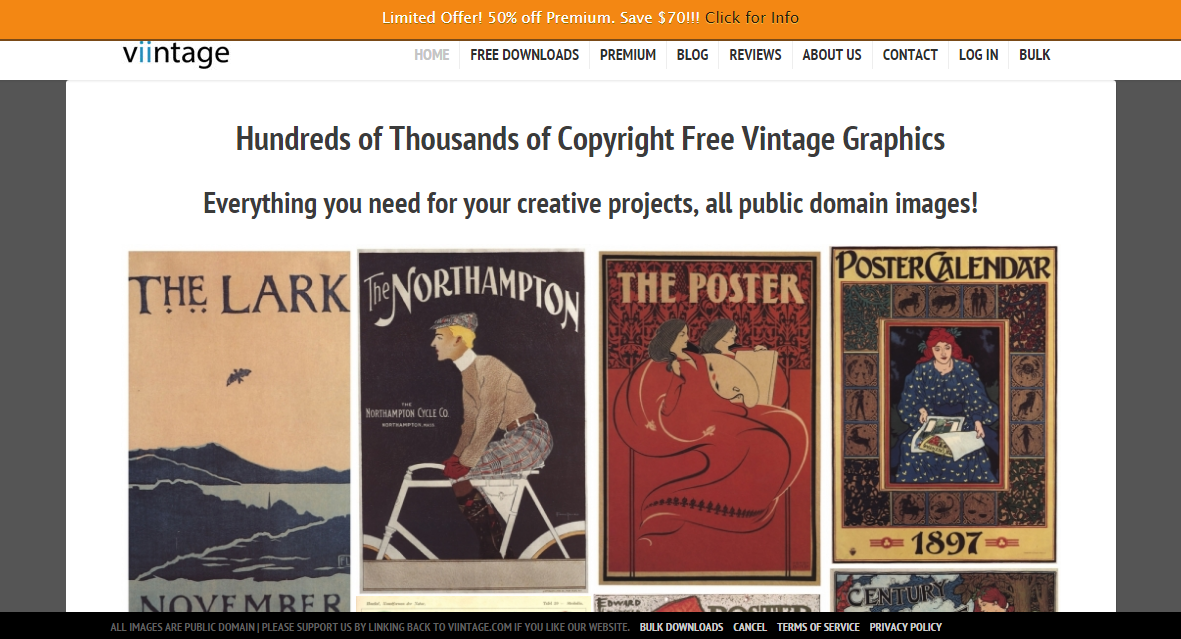Open the Contact page

pyautogui.click(x=909, y=55)
